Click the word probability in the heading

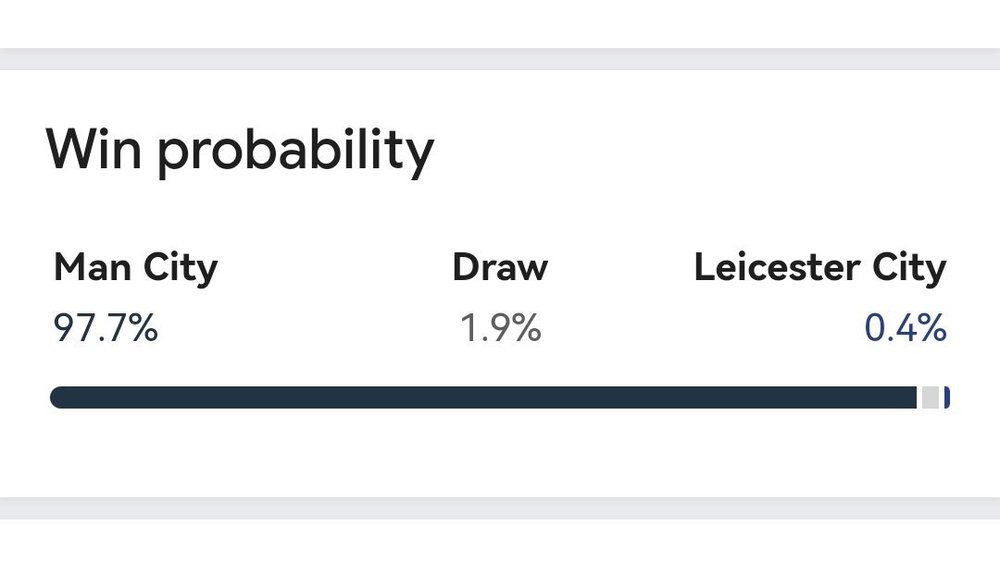click(296, 152)
